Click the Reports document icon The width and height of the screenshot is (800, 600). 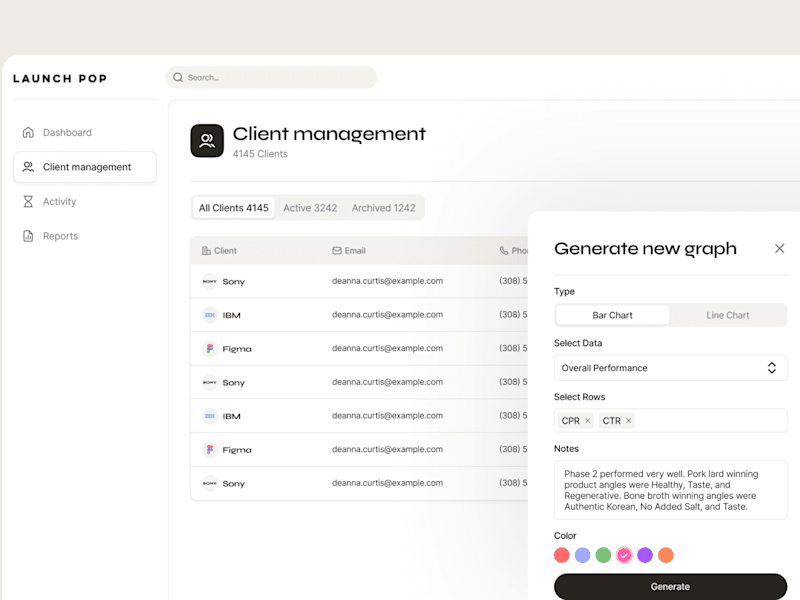coord(28,236)
